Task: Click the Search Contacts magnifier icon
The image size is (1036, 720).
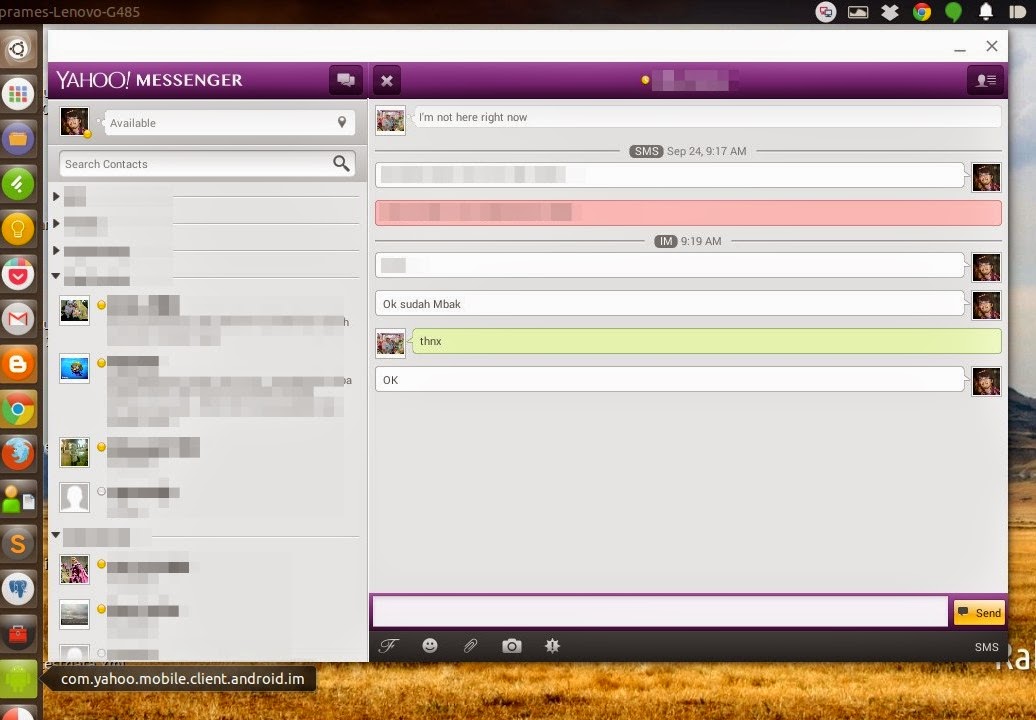Action: coord(341,163)
